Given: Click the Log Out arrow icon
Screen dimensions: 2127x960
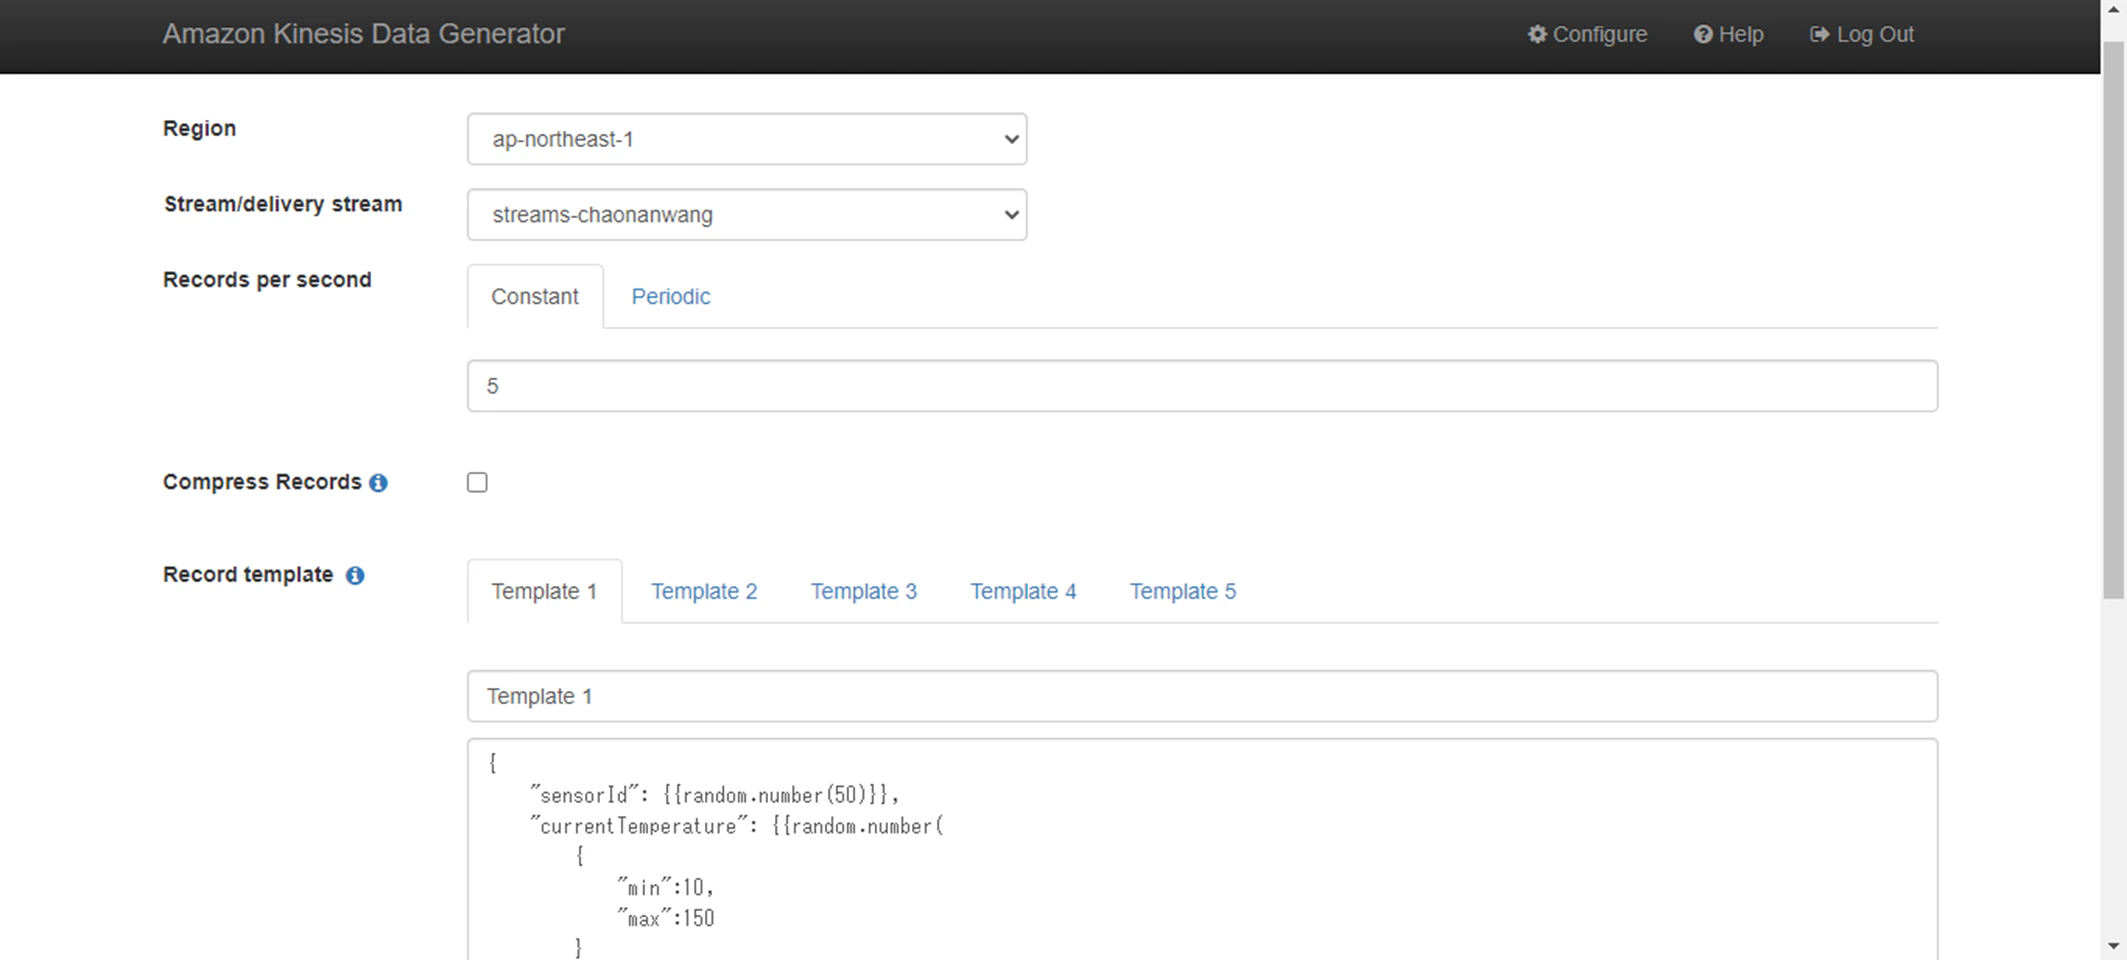Looking at the screenshot, I should (x=1820, y=34).
